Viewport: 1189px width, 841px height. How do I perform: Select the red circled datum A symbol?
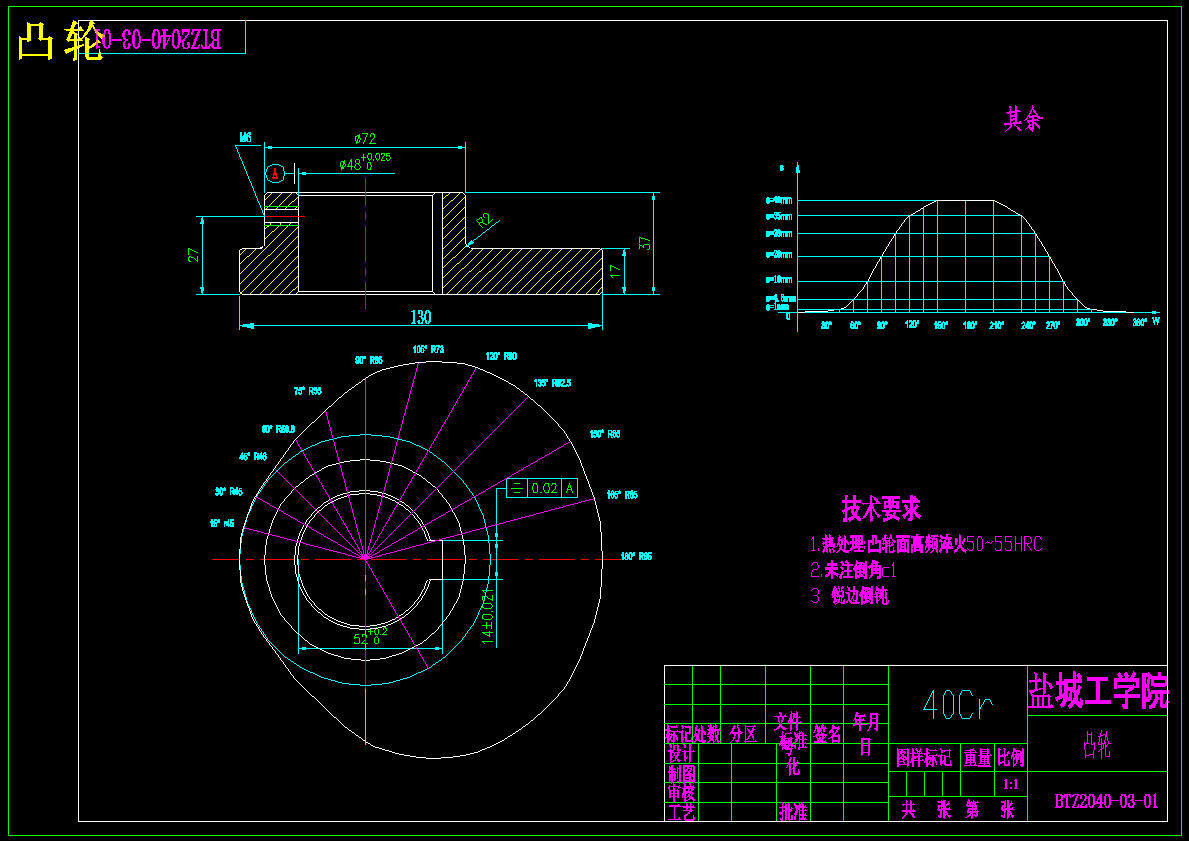pos(276,174)
